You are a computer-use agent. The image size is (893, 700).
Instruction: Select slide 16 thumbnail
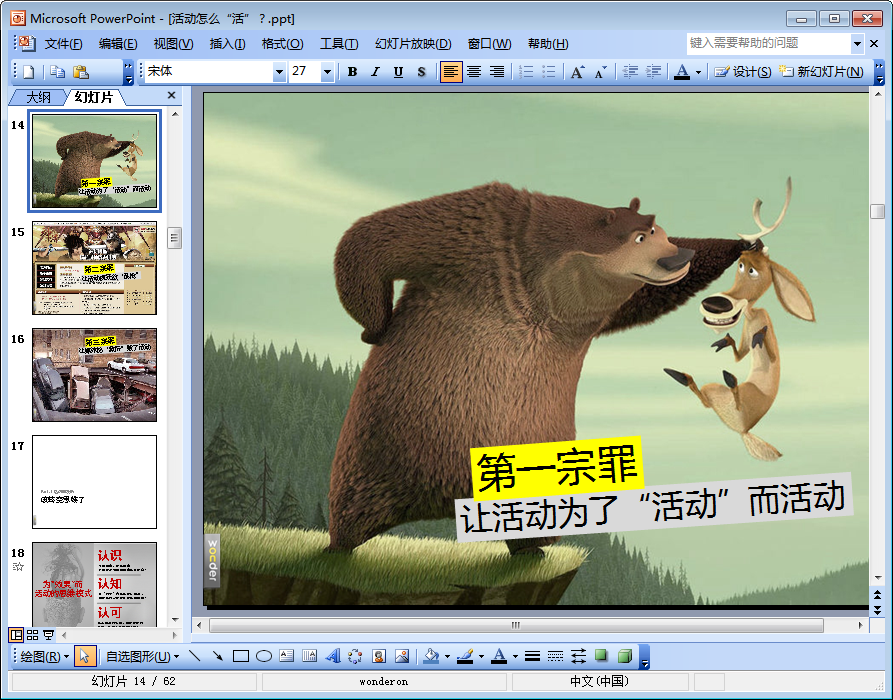[x=95, y=375]
